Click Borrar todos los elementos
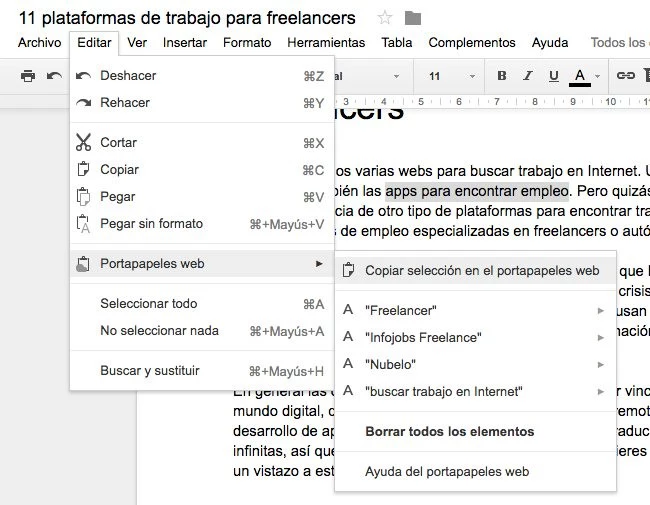Screen dimensions: 650x505 pyautogui.click(x=449, y=432)
